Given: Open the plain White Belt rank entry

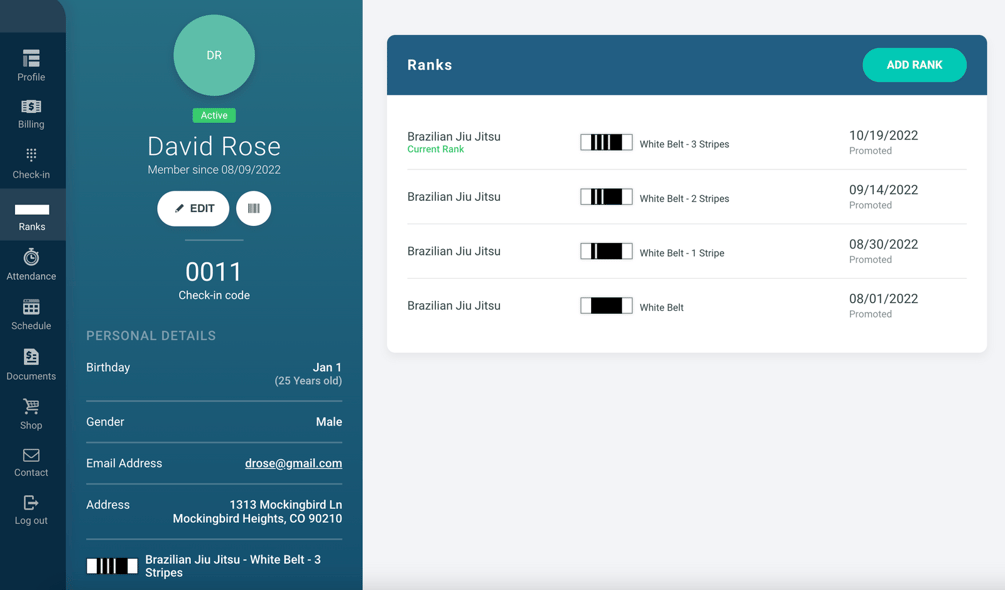Looking at the screenshot, I should tap(686, 306).
